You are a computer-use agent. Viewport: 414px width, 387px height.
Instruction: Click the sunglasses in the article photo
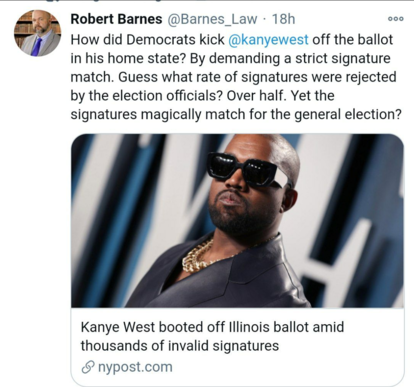tap(246, 169)
